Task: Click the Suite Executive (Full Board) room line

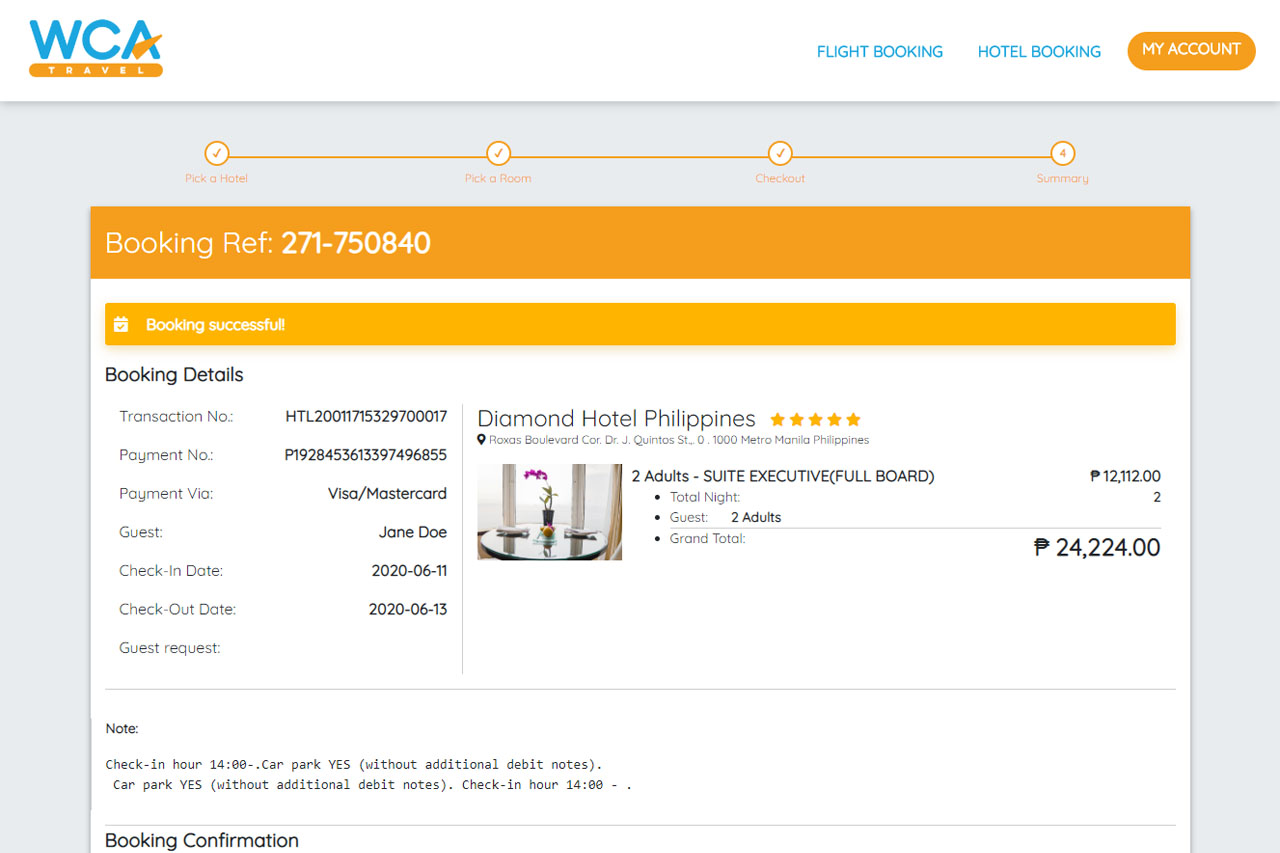Action: 783,477
